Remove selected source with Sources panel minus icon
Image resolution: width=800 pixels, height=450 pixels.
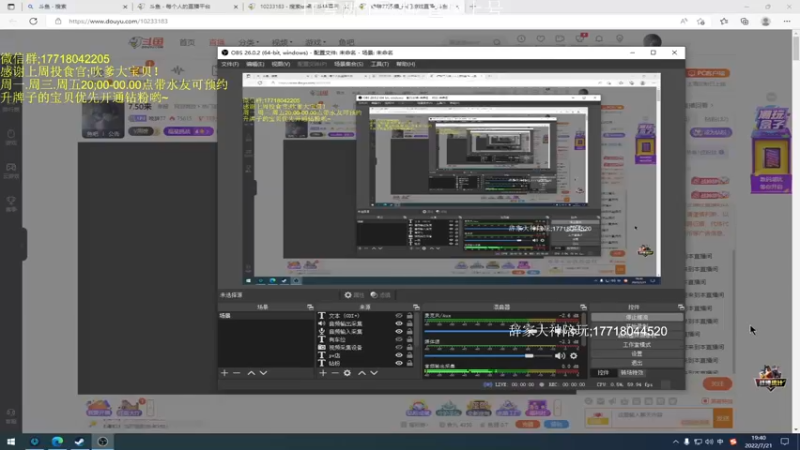[x=335, y=373]
